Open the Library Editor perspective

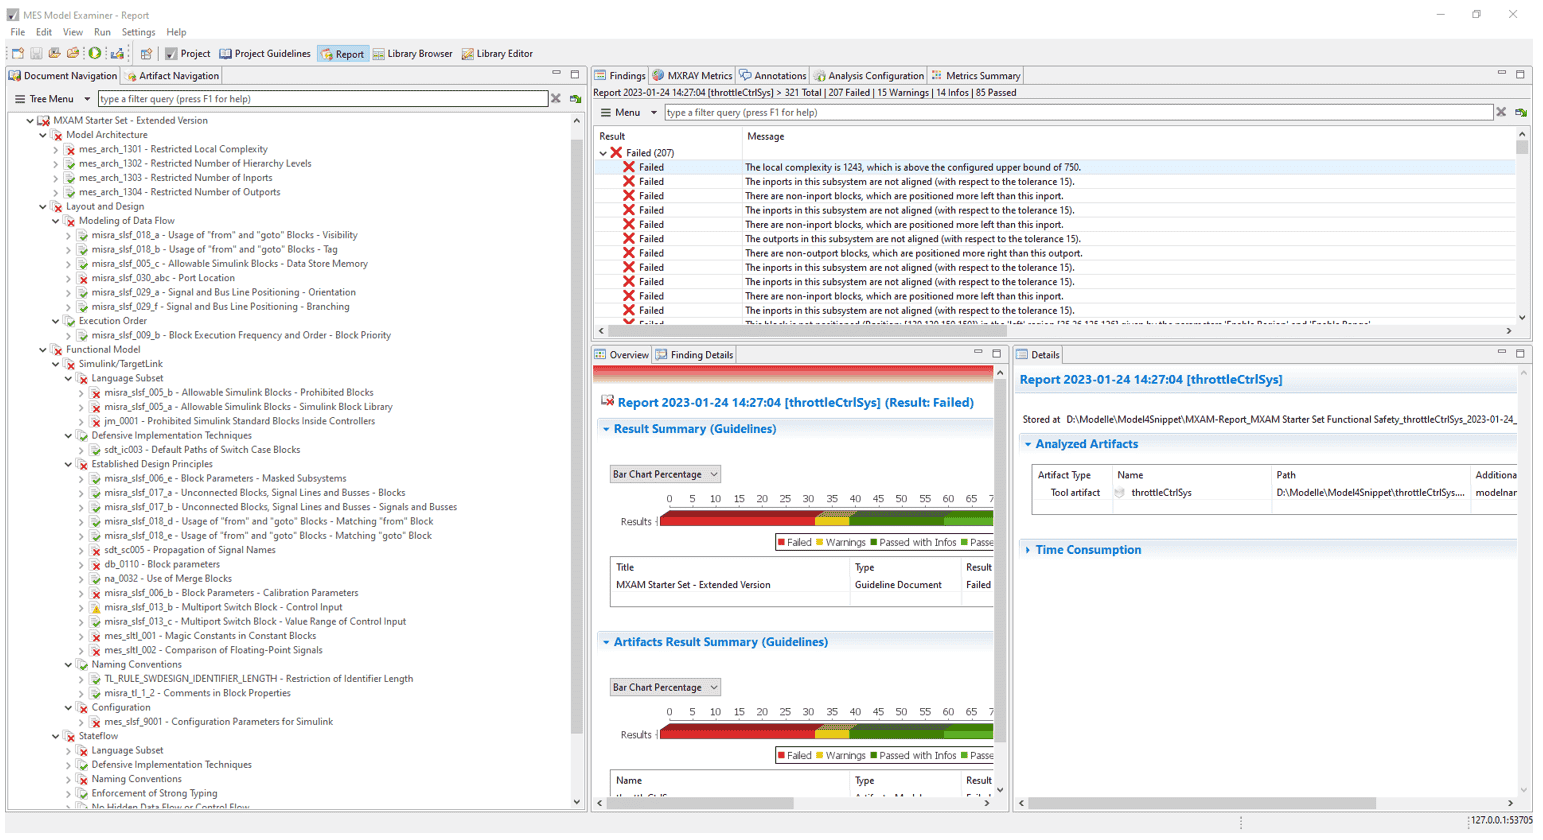pyautogui.click(x=497, y=54)
